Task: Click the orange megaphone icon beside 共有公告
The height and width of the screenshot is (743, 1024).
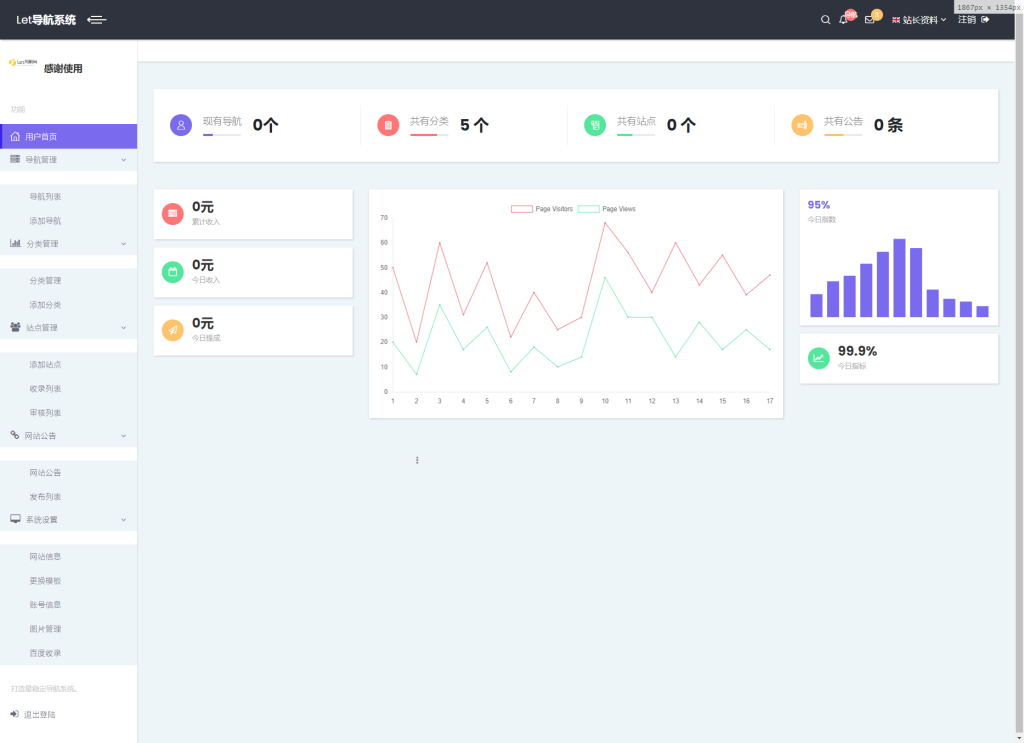Action: pyautogui.click(x=802, y=125)
